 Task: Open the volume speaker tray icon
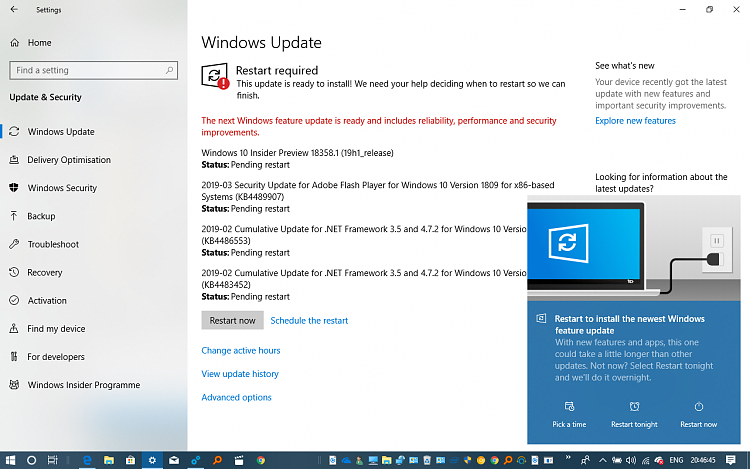point(631,460)
